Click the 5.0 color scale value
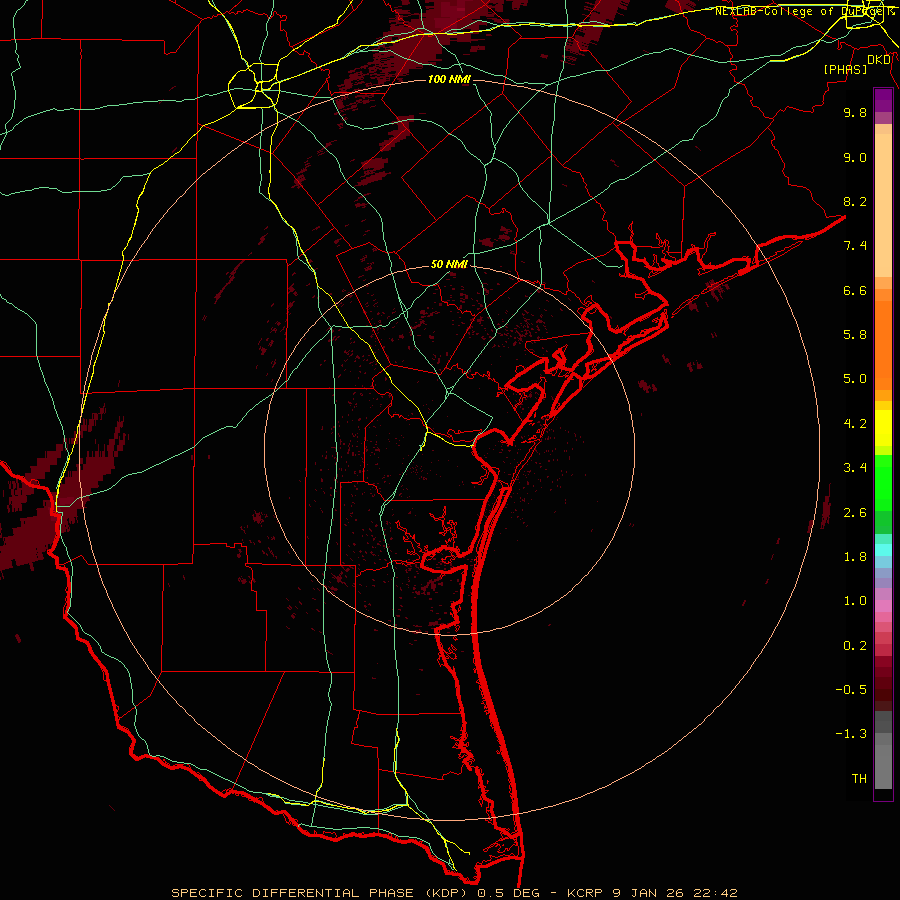This screenshot has height=900, width=900. pyautogui.click(x=855, y=379)
